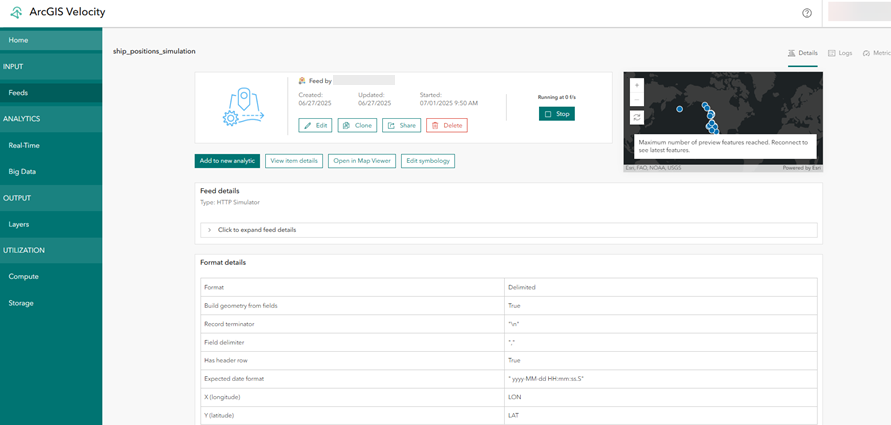The image size is (891, 425).
Task: Expand the feed details section
Action: pos(509,230)
